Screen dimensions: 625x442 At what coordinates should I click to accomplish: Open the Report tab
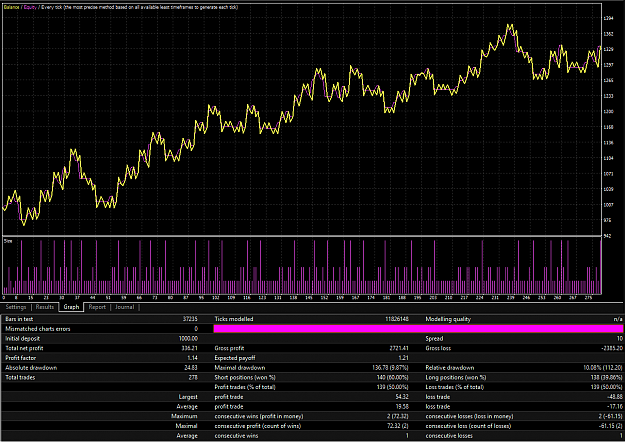(x=97, y=307)
